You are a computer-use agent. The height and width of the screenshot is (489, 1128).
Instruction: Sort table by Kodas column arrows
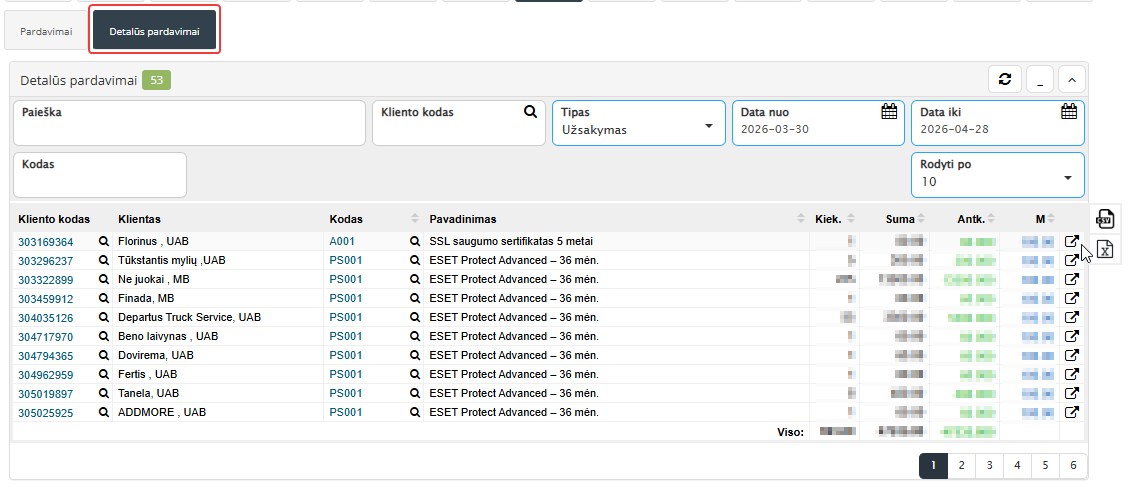pyautogui.click(x=414, y=219)
